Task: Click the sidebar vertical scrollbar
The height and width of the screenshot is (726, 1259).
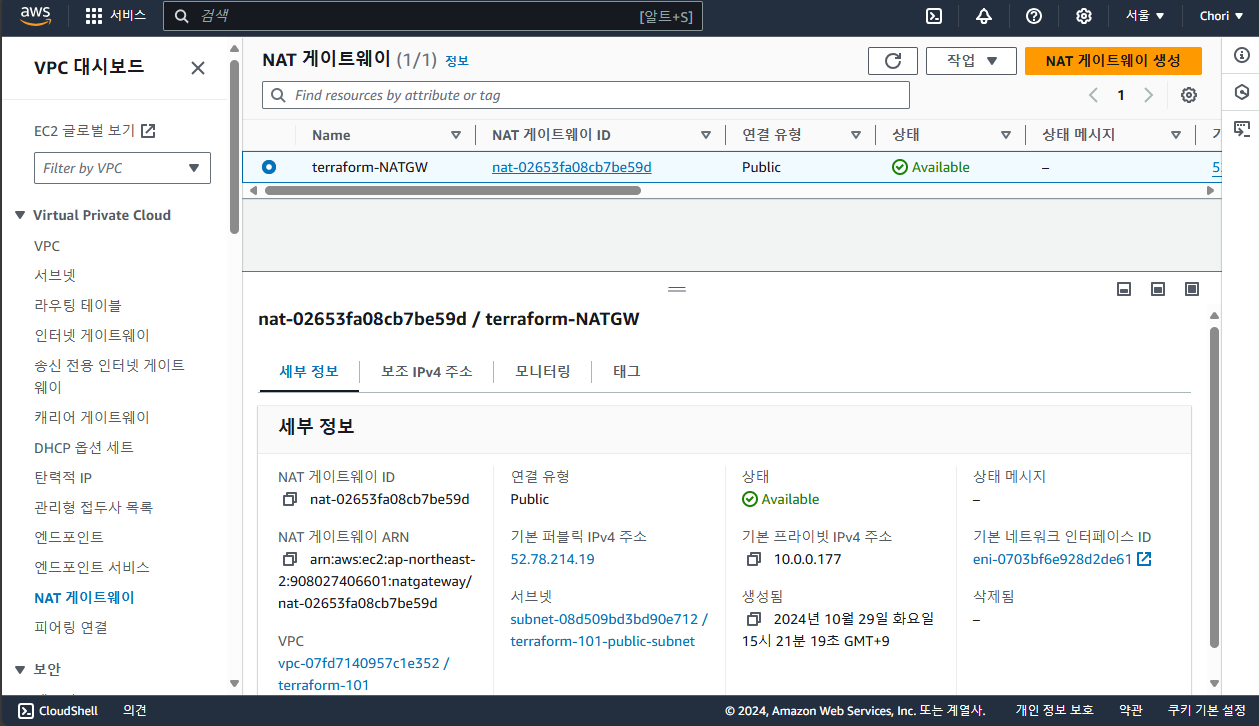Action: tap(234, 146)
